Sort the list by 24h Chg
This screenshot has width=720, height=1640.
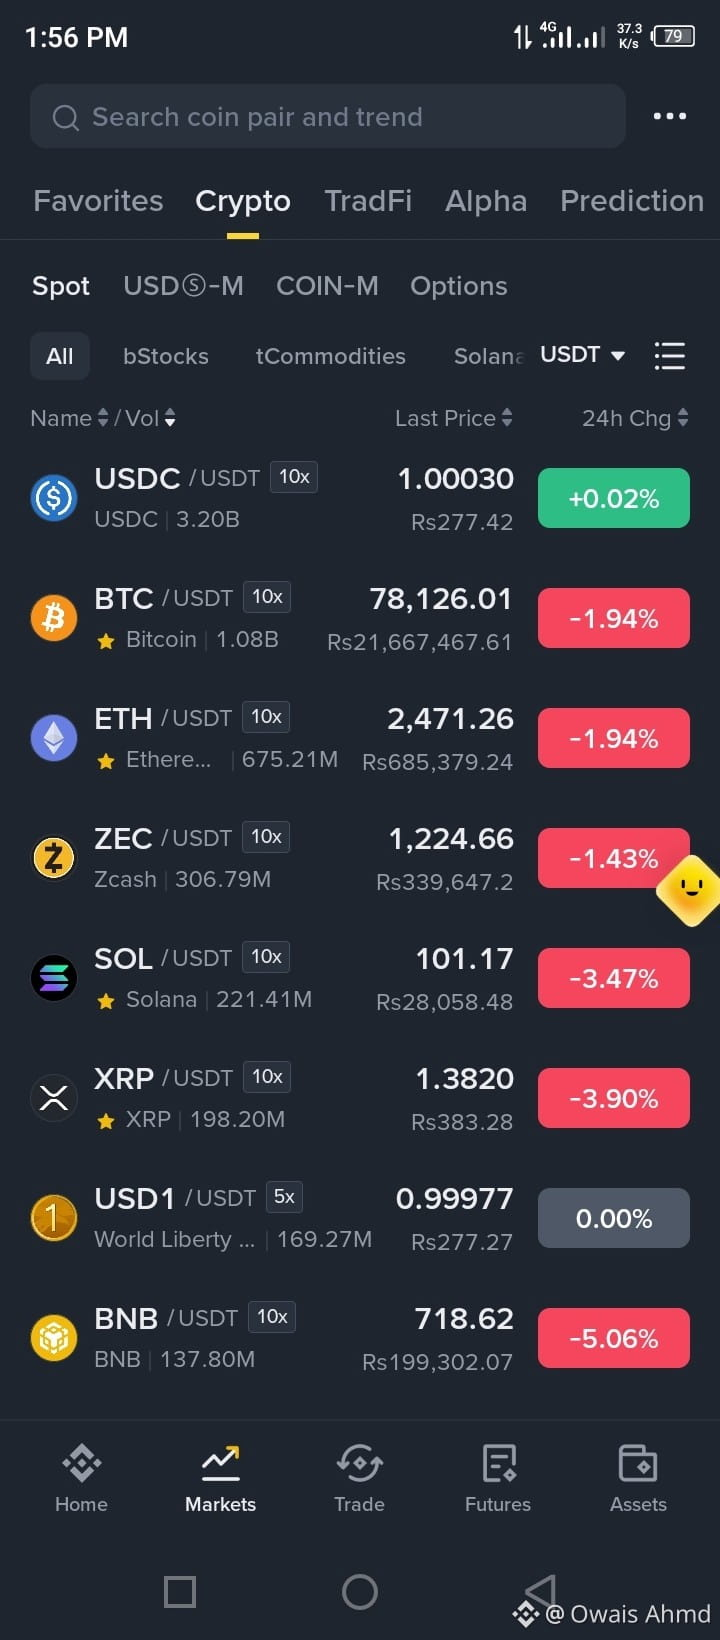click(635, 418)
